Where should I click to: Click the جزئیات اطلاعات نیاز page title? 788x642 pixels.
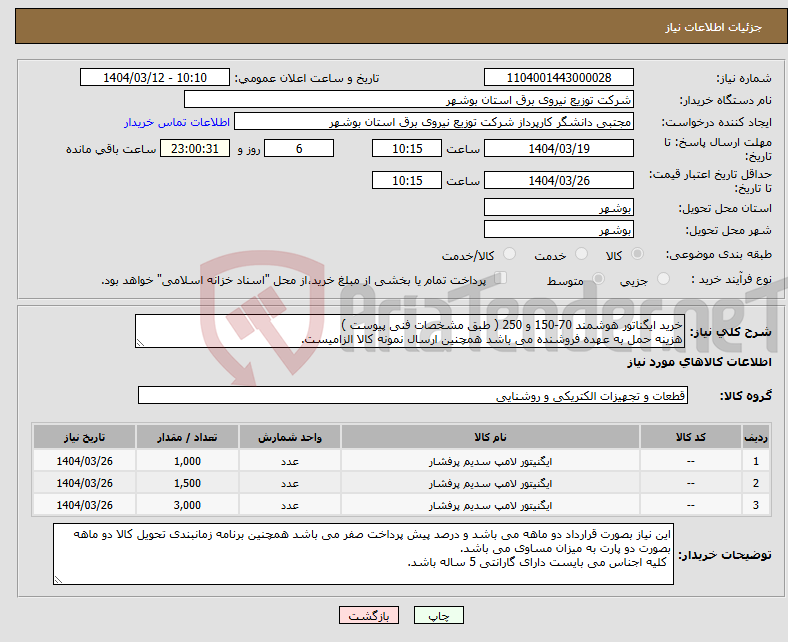coord(713,27)
